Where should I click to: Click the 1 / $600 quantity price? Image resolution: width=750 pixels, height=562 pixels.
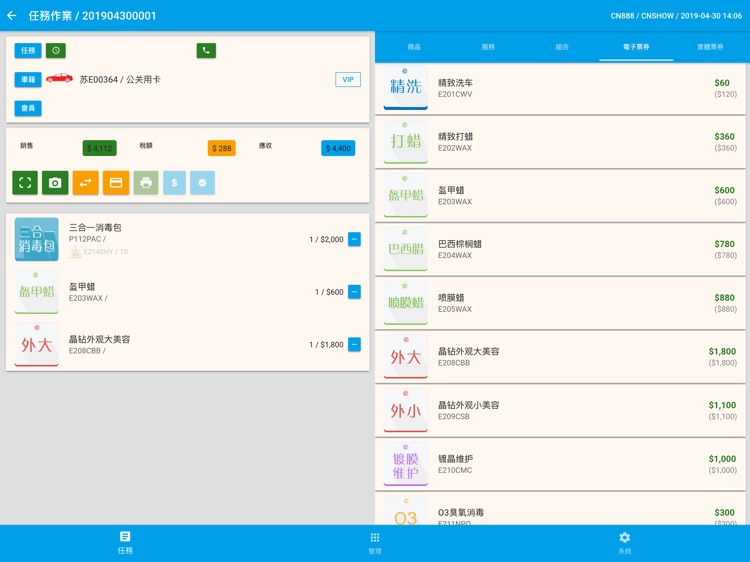(329, 292)
